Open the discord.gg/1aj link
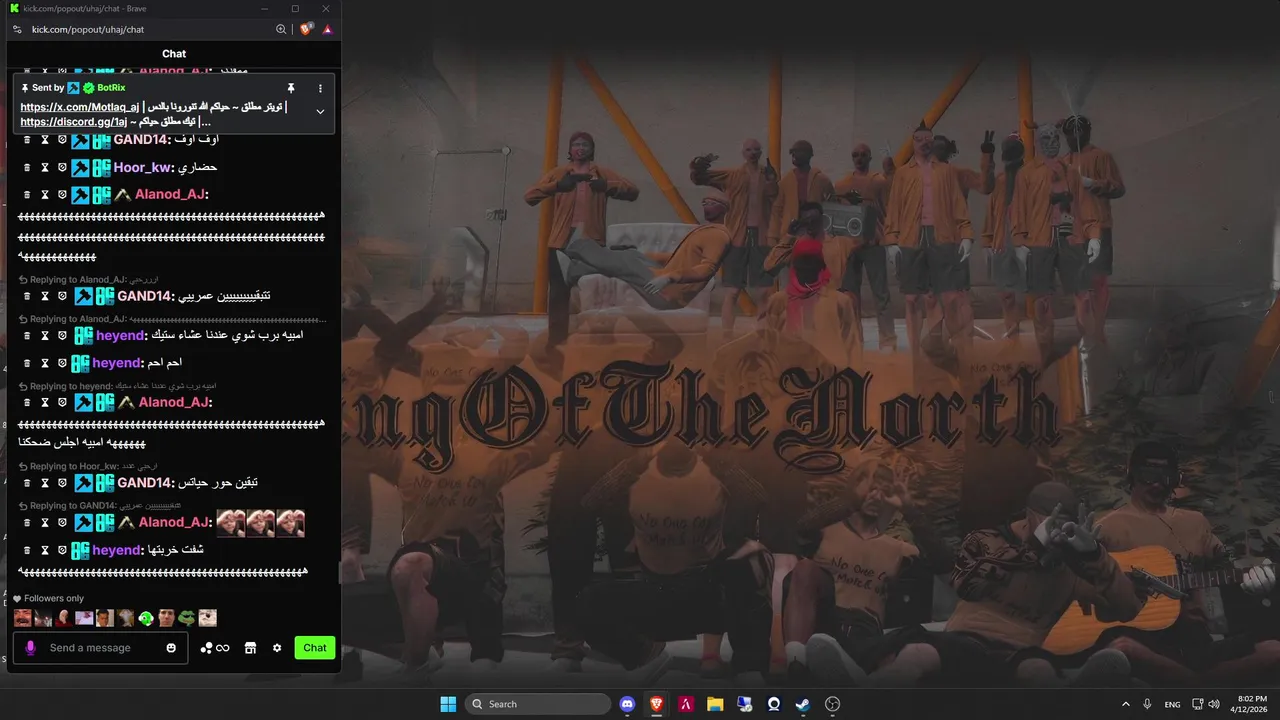This screenshot has height=720, width=1280. [74, 122]
